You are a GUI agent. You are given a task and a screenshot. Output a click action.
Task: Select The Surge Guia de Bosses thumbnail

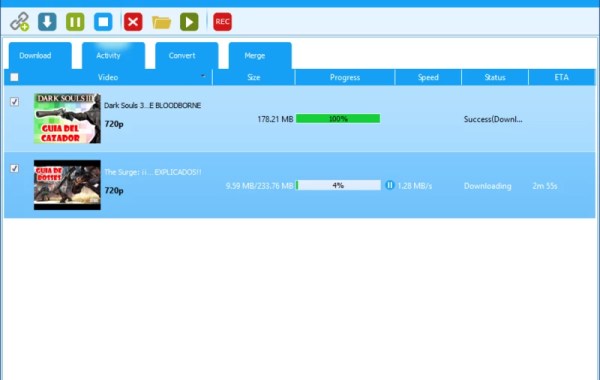tap(67, 185)
